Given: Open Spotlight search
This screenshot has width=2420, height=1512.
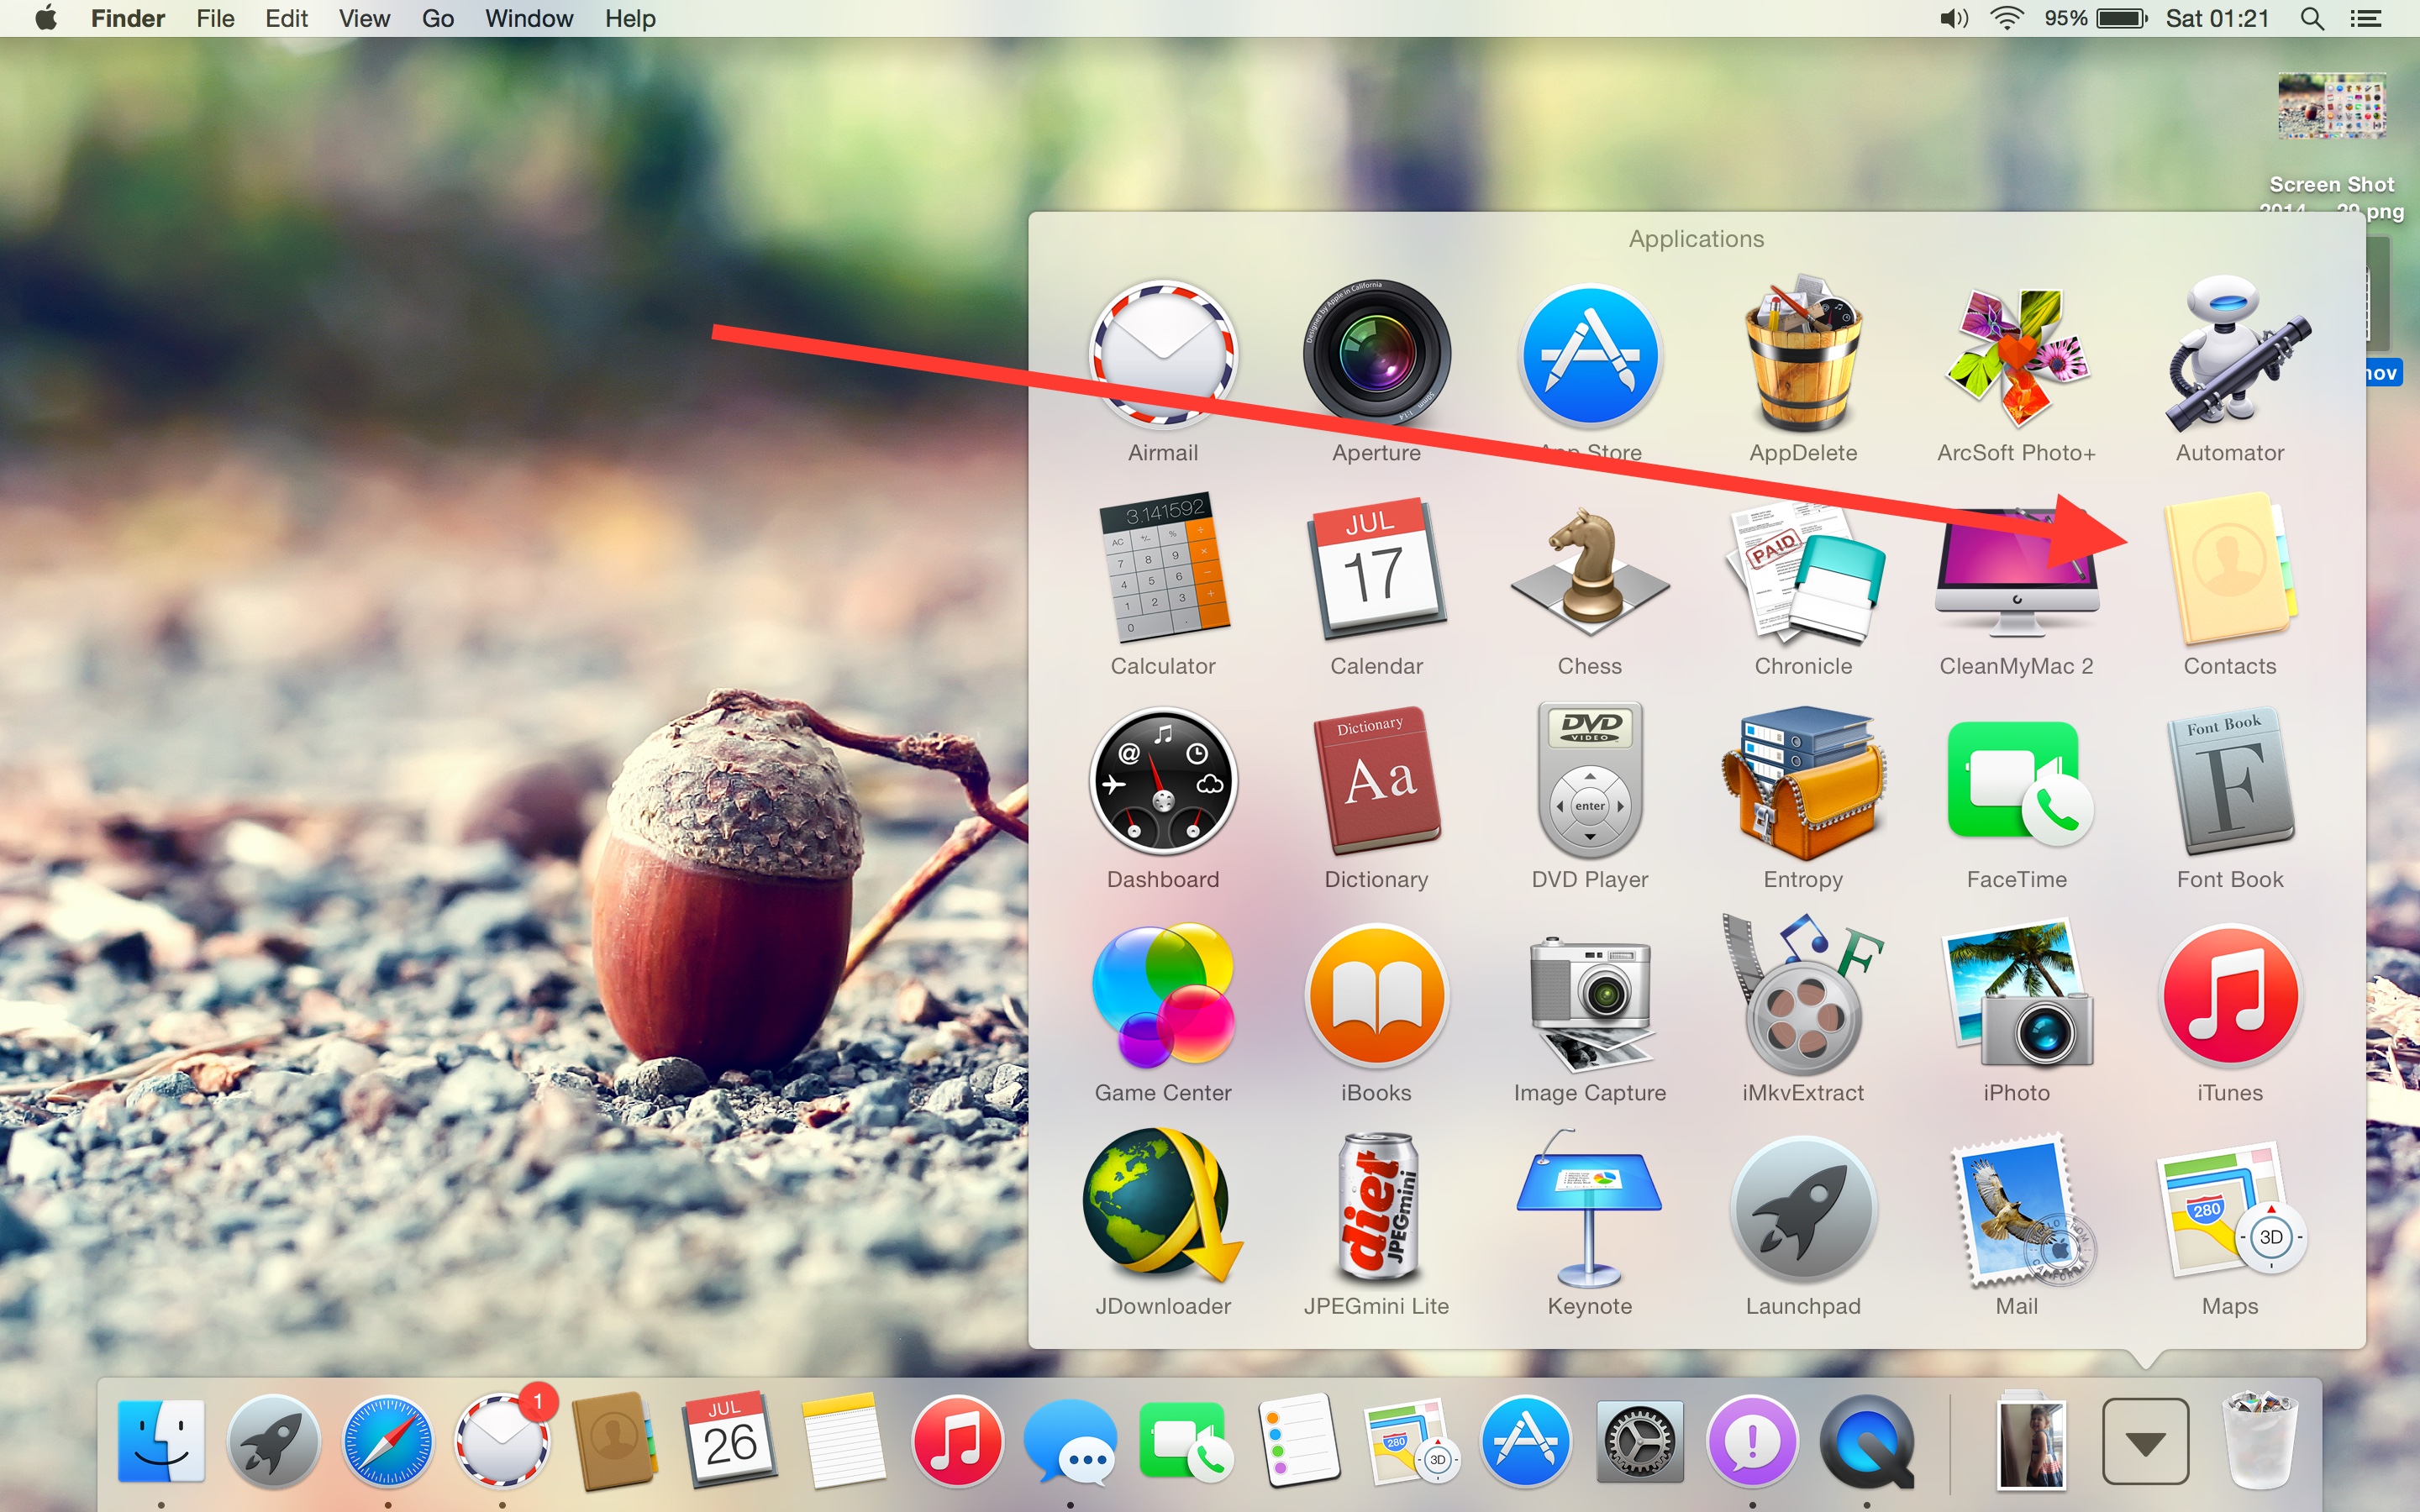Looking at the screenshot, I should (x=2312, y=18).
